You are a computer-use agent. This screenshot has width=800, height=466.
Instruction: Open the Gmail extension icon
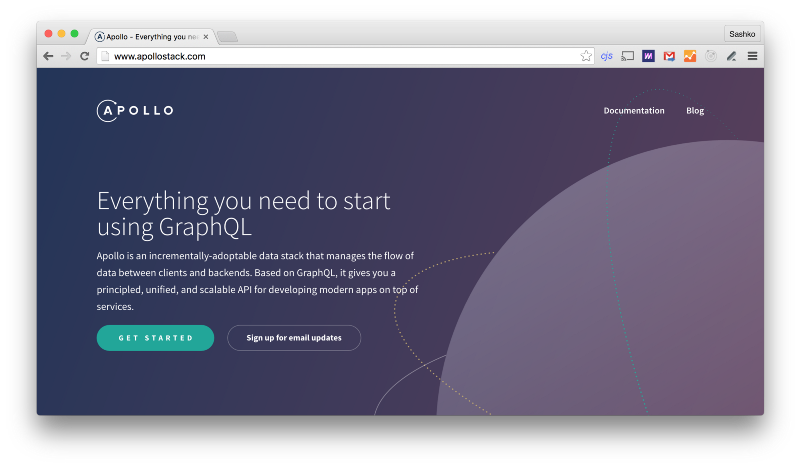pos(669,56)
